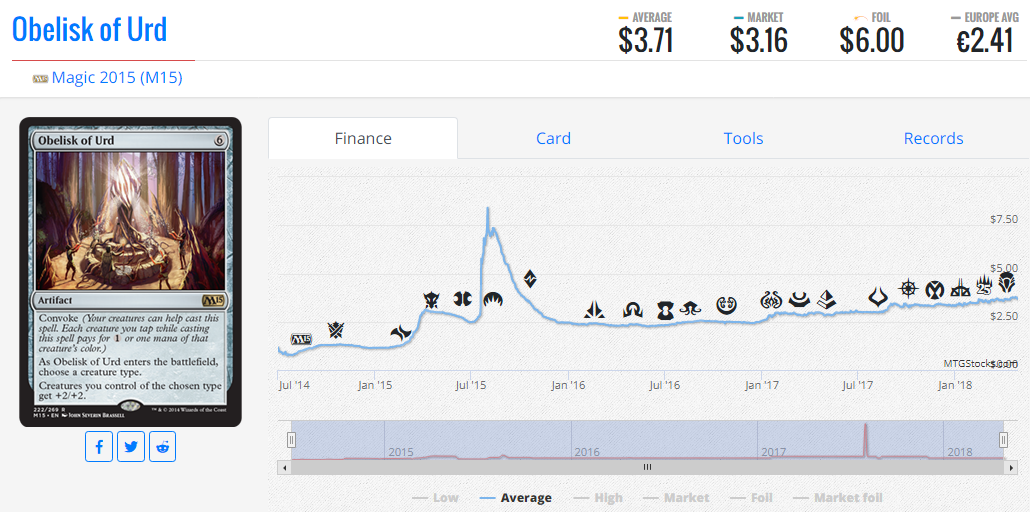
Task: Click the navigator scroll-left arrow
Action: [284, 467]
